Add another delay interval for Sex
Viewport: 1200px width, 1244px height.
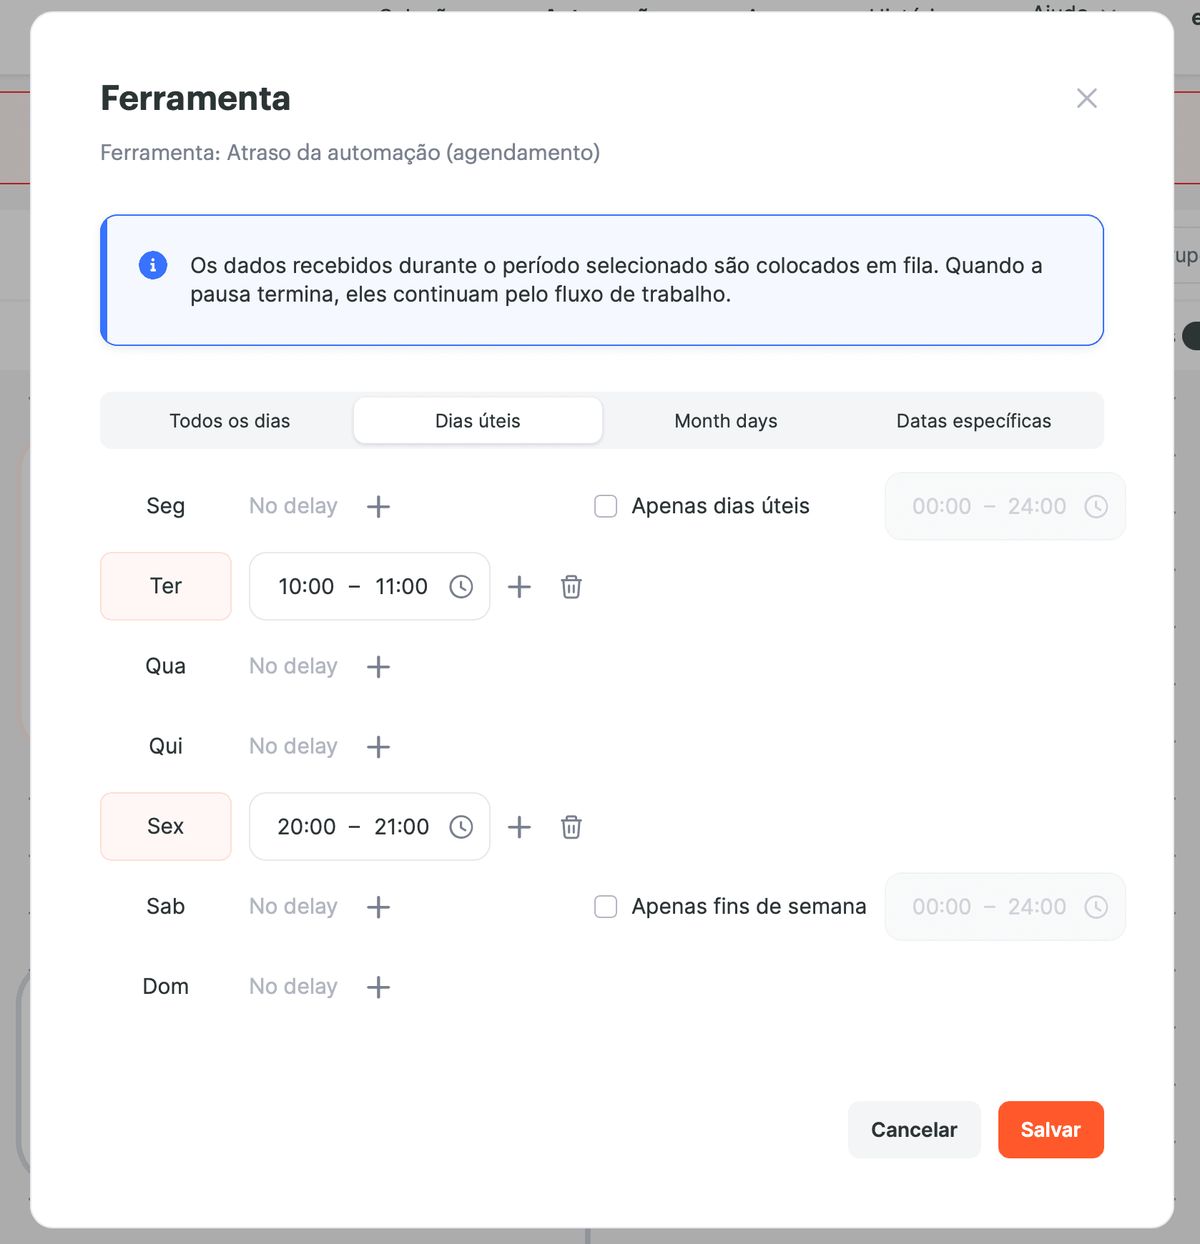[519, 826]
